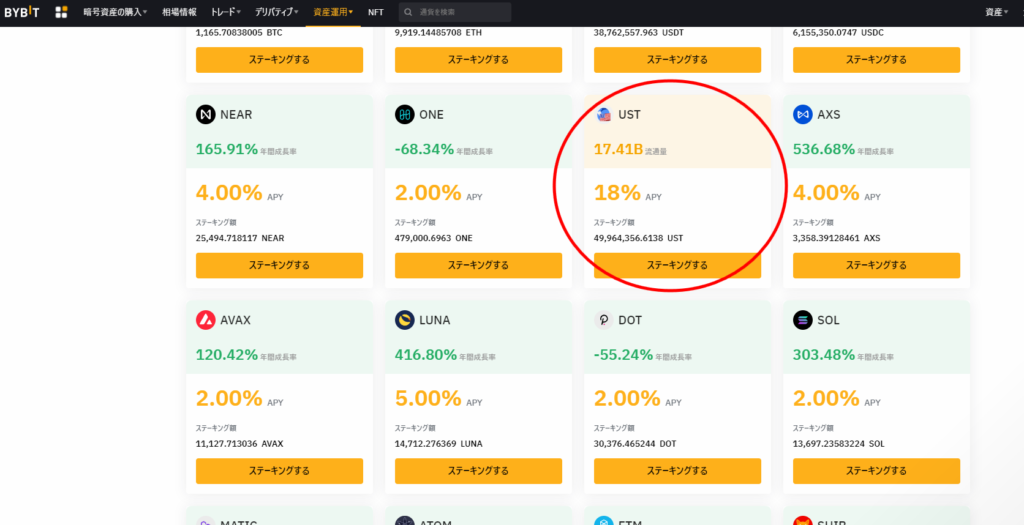Click staked amount 25,494.718117 NEAR
Screen dimensions: 1024x525
coord(240,238)
